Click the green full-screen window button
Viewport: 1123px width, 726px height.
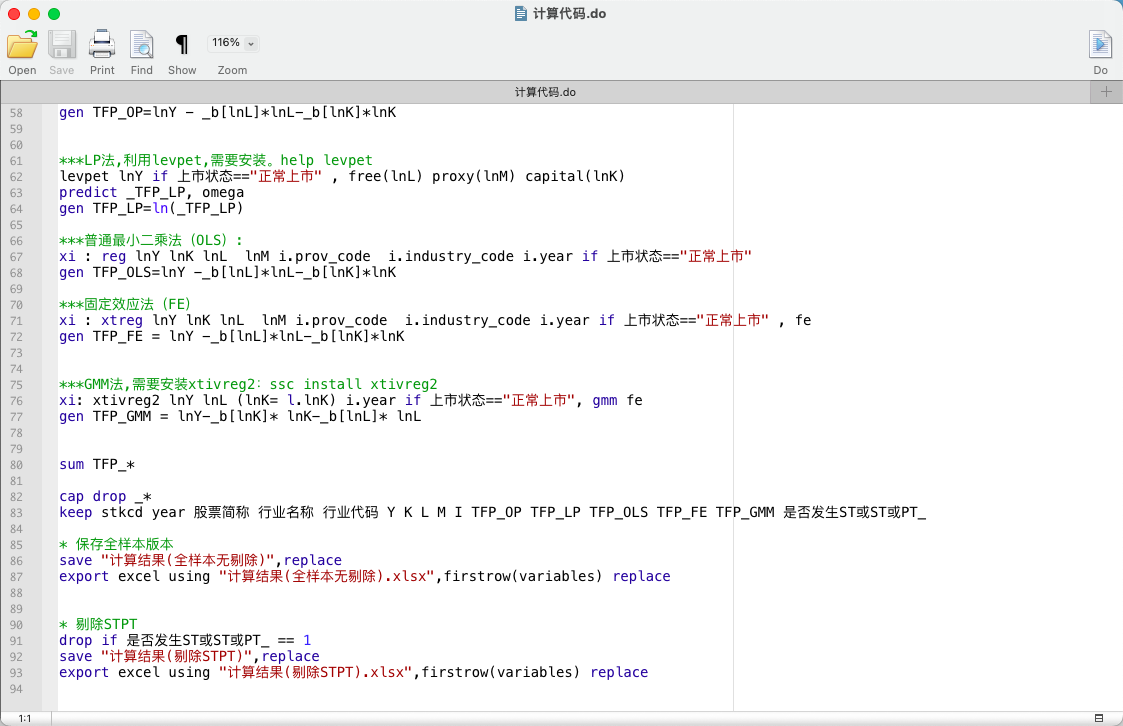[x=54, y=14]
